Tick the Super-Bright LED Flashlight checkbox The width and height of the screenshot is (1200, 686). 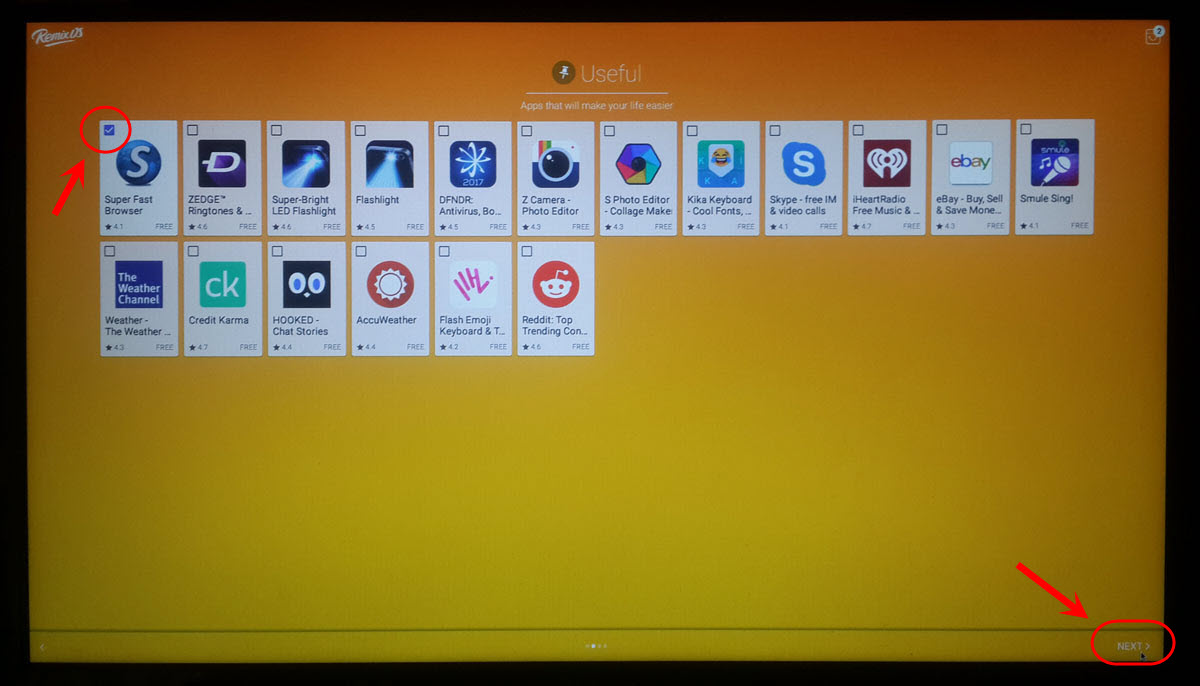tap(276, 130)
